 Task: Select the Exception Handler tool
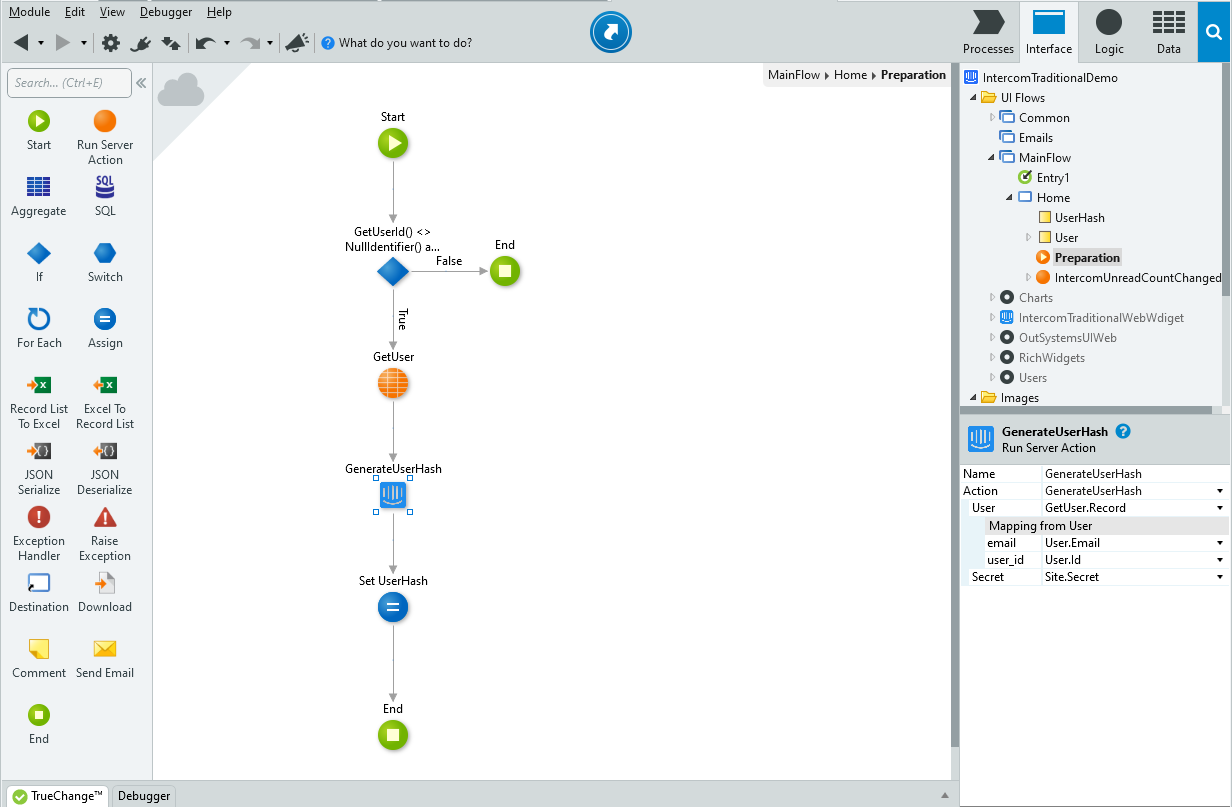click(x=39, y=534)
